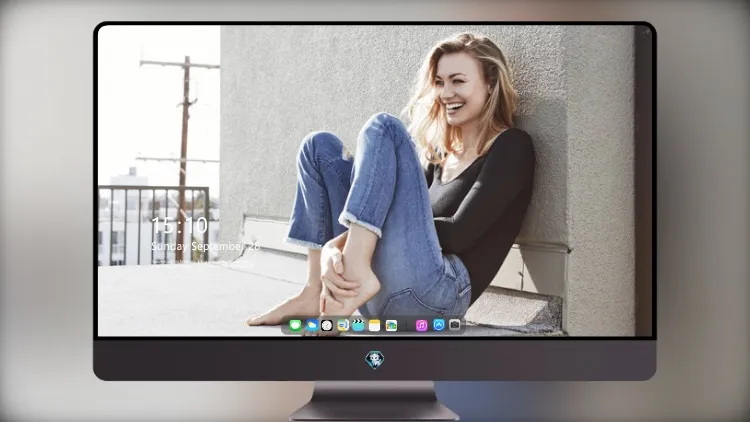The height and width of the screenshot is (422, 750).
Task: Click the Sunday September 28 date text
Action: tap(206, 246)
